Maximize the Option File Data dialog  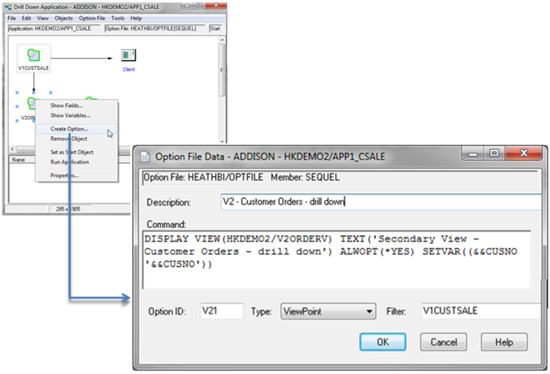click(x=495, y=153)
